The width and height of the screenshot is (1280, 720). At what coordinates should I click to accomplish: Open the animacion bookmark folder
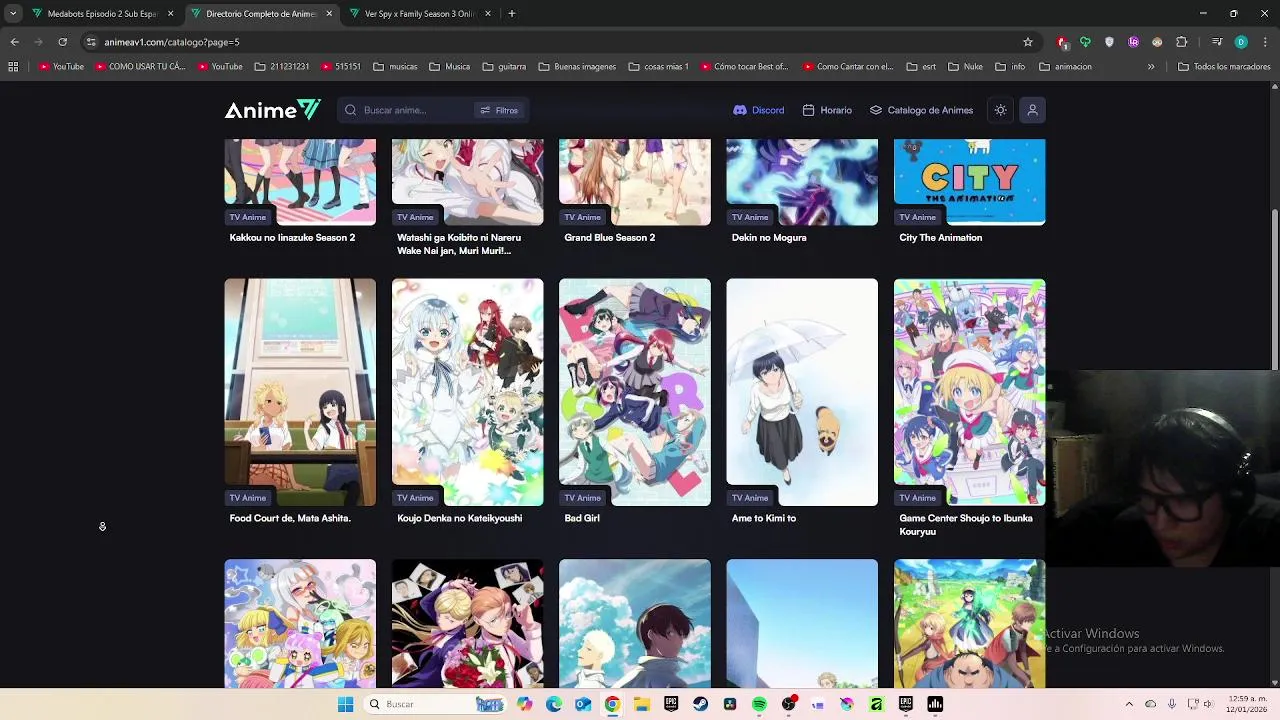tap(1065, 67)
